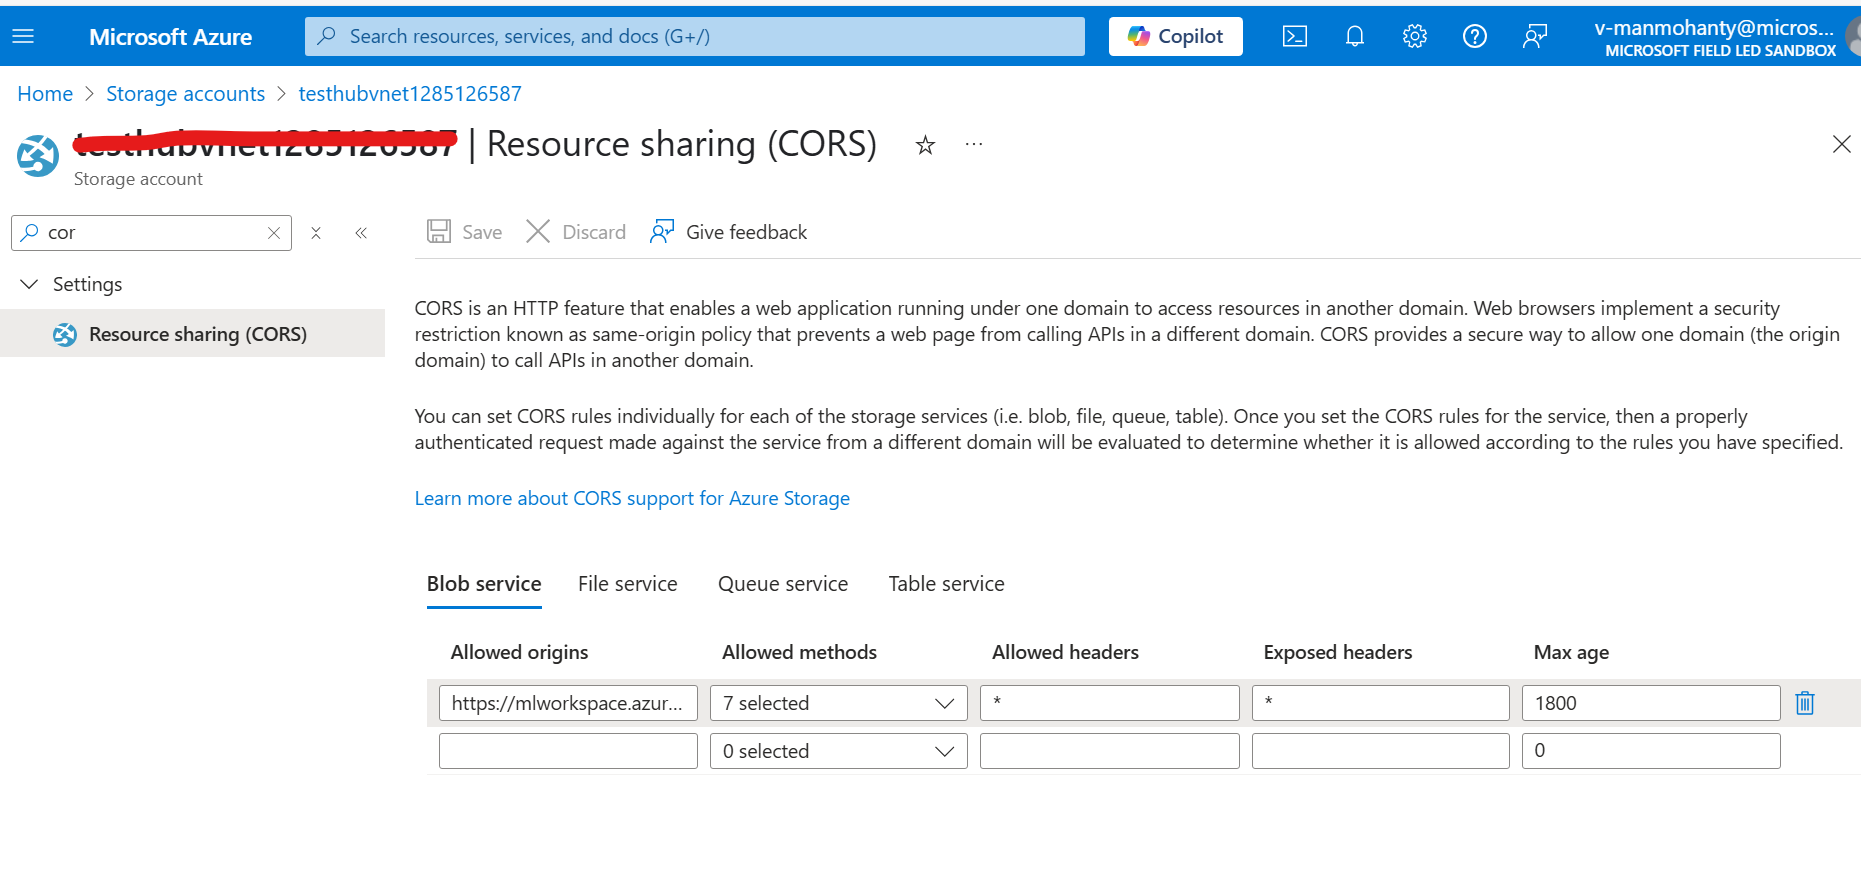This screenshot has height=874, width=1861.
Task: Click empty Exposed headers field in second row
Action: [x=1380, y=751]
